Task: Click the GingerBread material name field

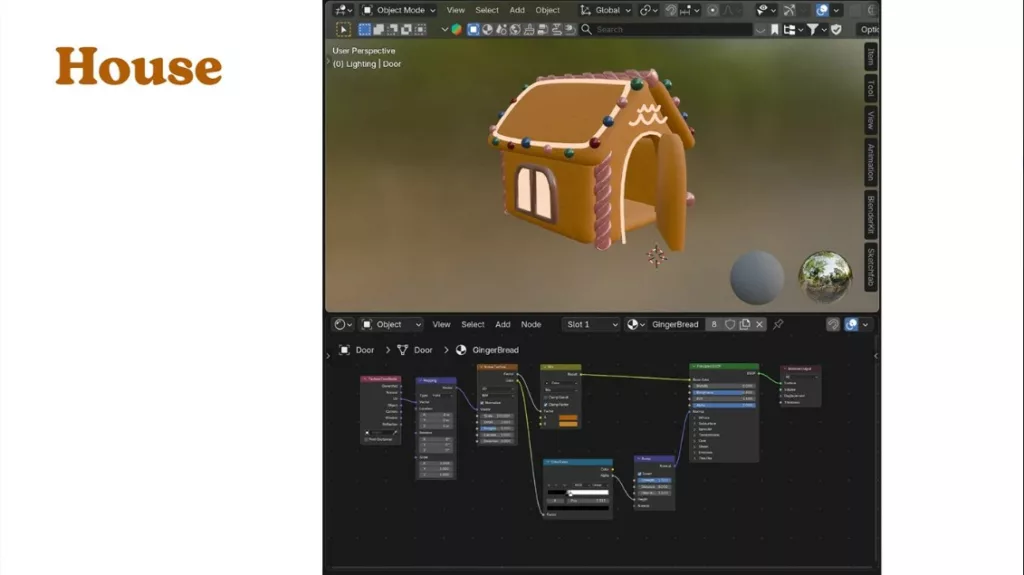Action: (x=675, y=324)
